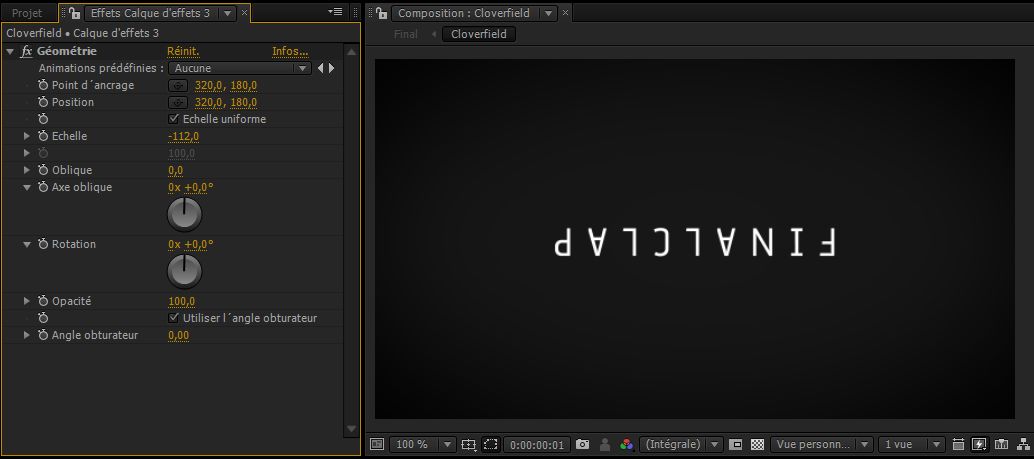Go to next animation preset arrow
Image resolution: width=1034 pixels, height=459 pixels.
pos(332,68)
